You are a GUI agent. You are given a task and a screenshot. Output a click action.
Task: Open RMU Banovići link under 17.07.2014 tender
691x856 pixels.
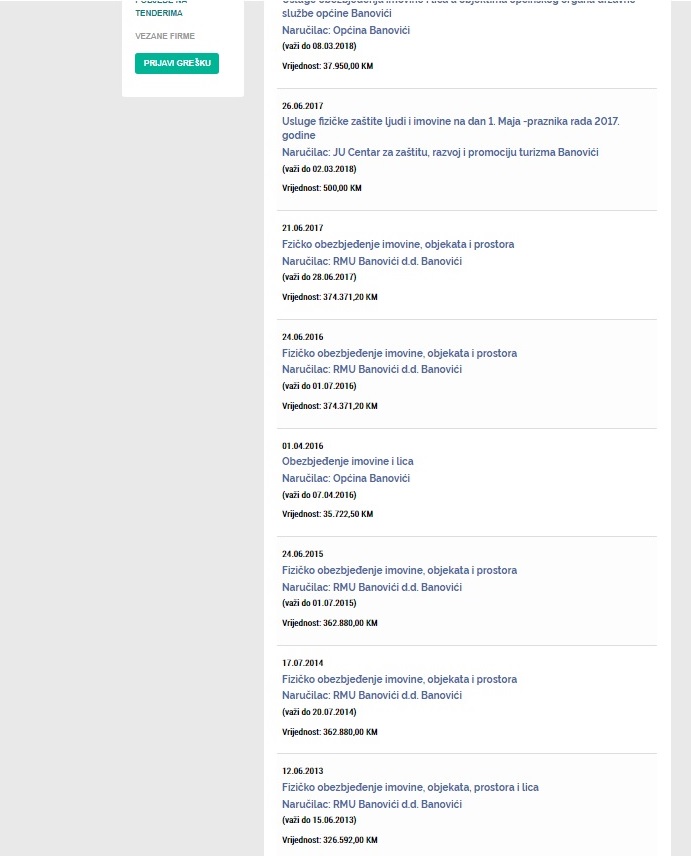372,696
